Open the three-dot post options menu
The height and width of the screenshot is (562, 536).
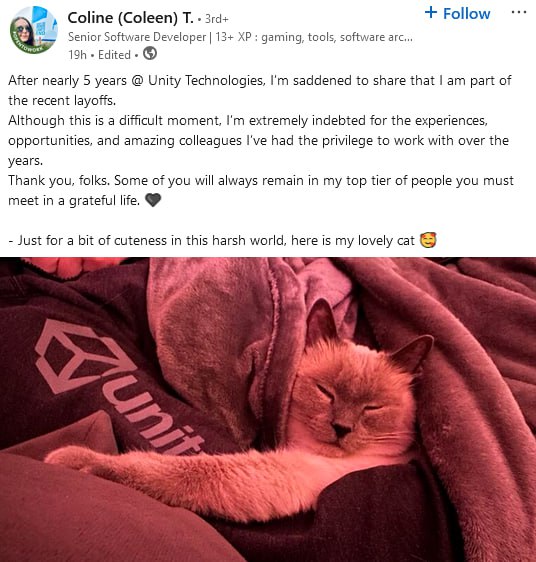[x=519, y=13]
